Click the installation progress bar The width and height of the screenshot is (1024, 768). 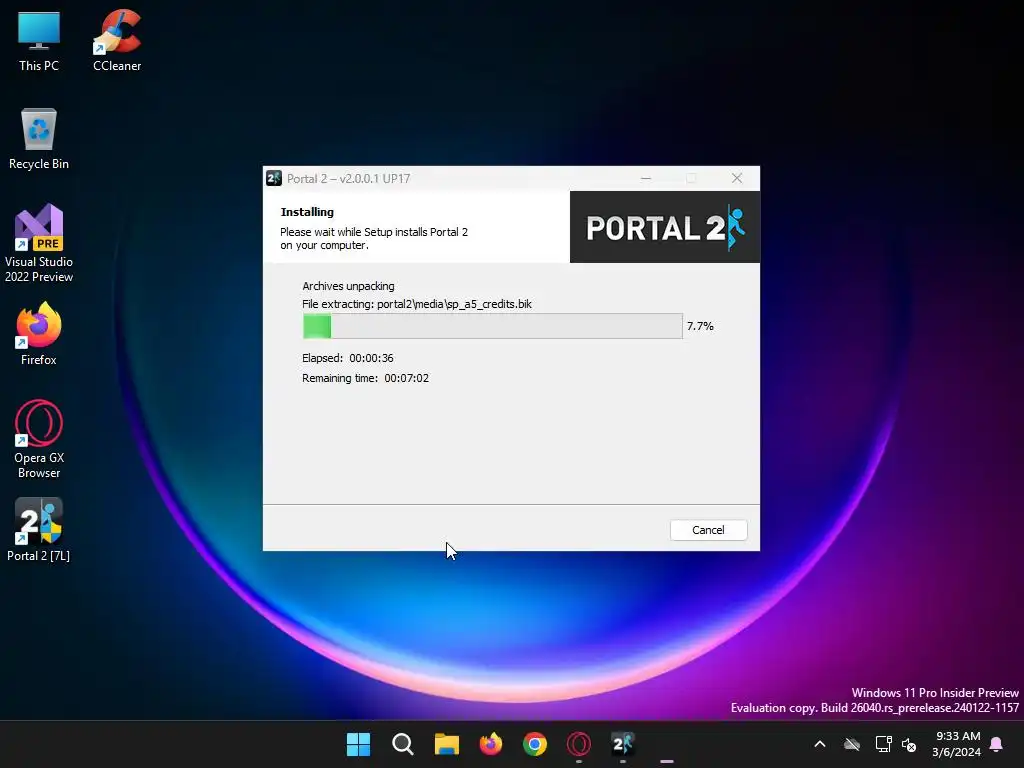pyautogui.click(x=492, y=326)
